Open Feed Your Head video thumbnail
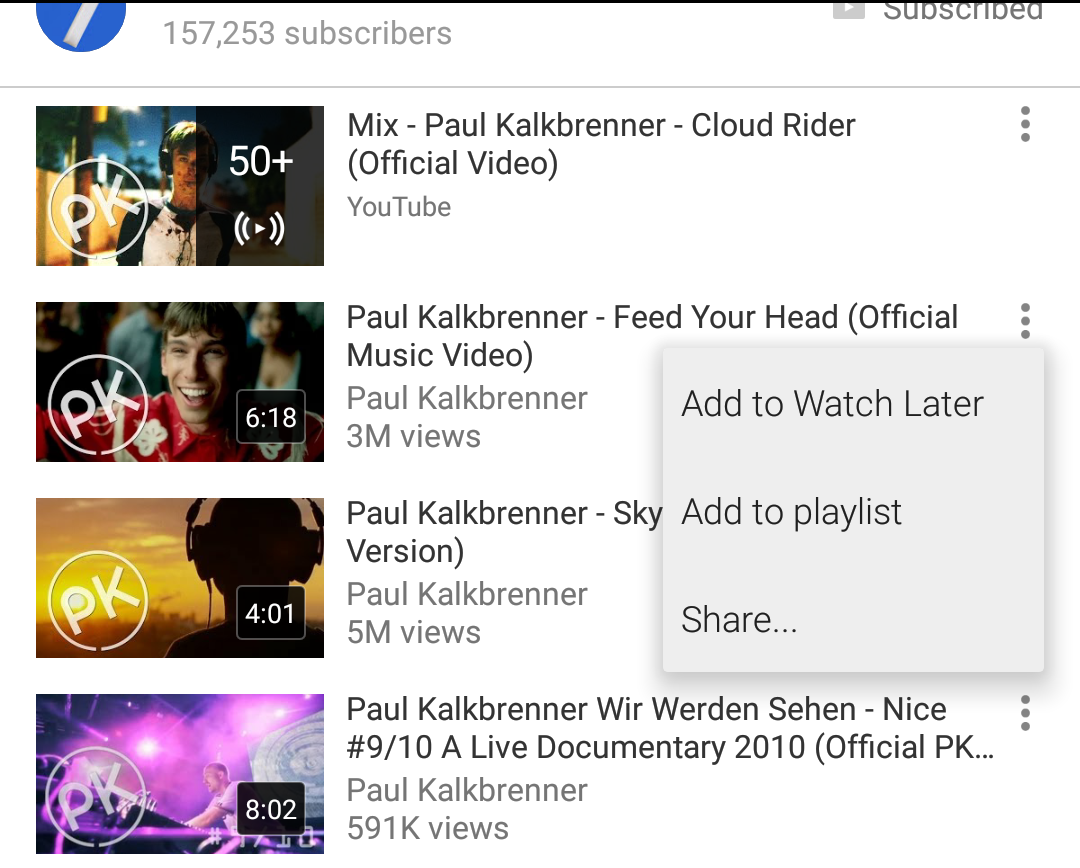This screenshot has width=1080, height=868. pos(180,382)
